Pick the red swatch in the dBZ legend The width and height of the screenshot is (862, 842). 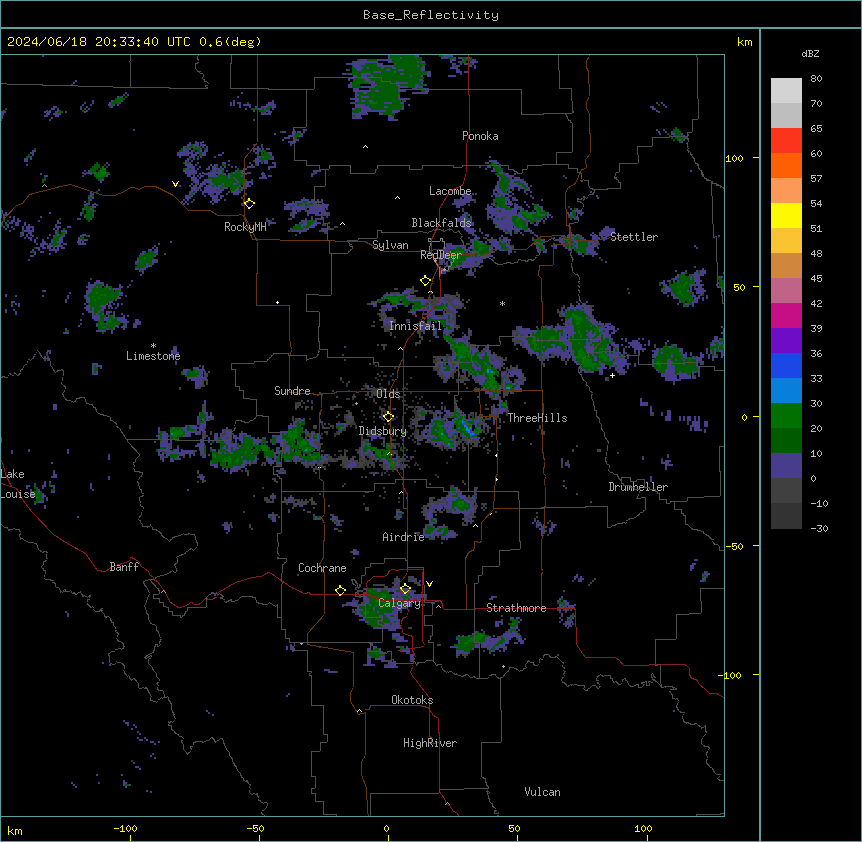click(x=786, y=141)
